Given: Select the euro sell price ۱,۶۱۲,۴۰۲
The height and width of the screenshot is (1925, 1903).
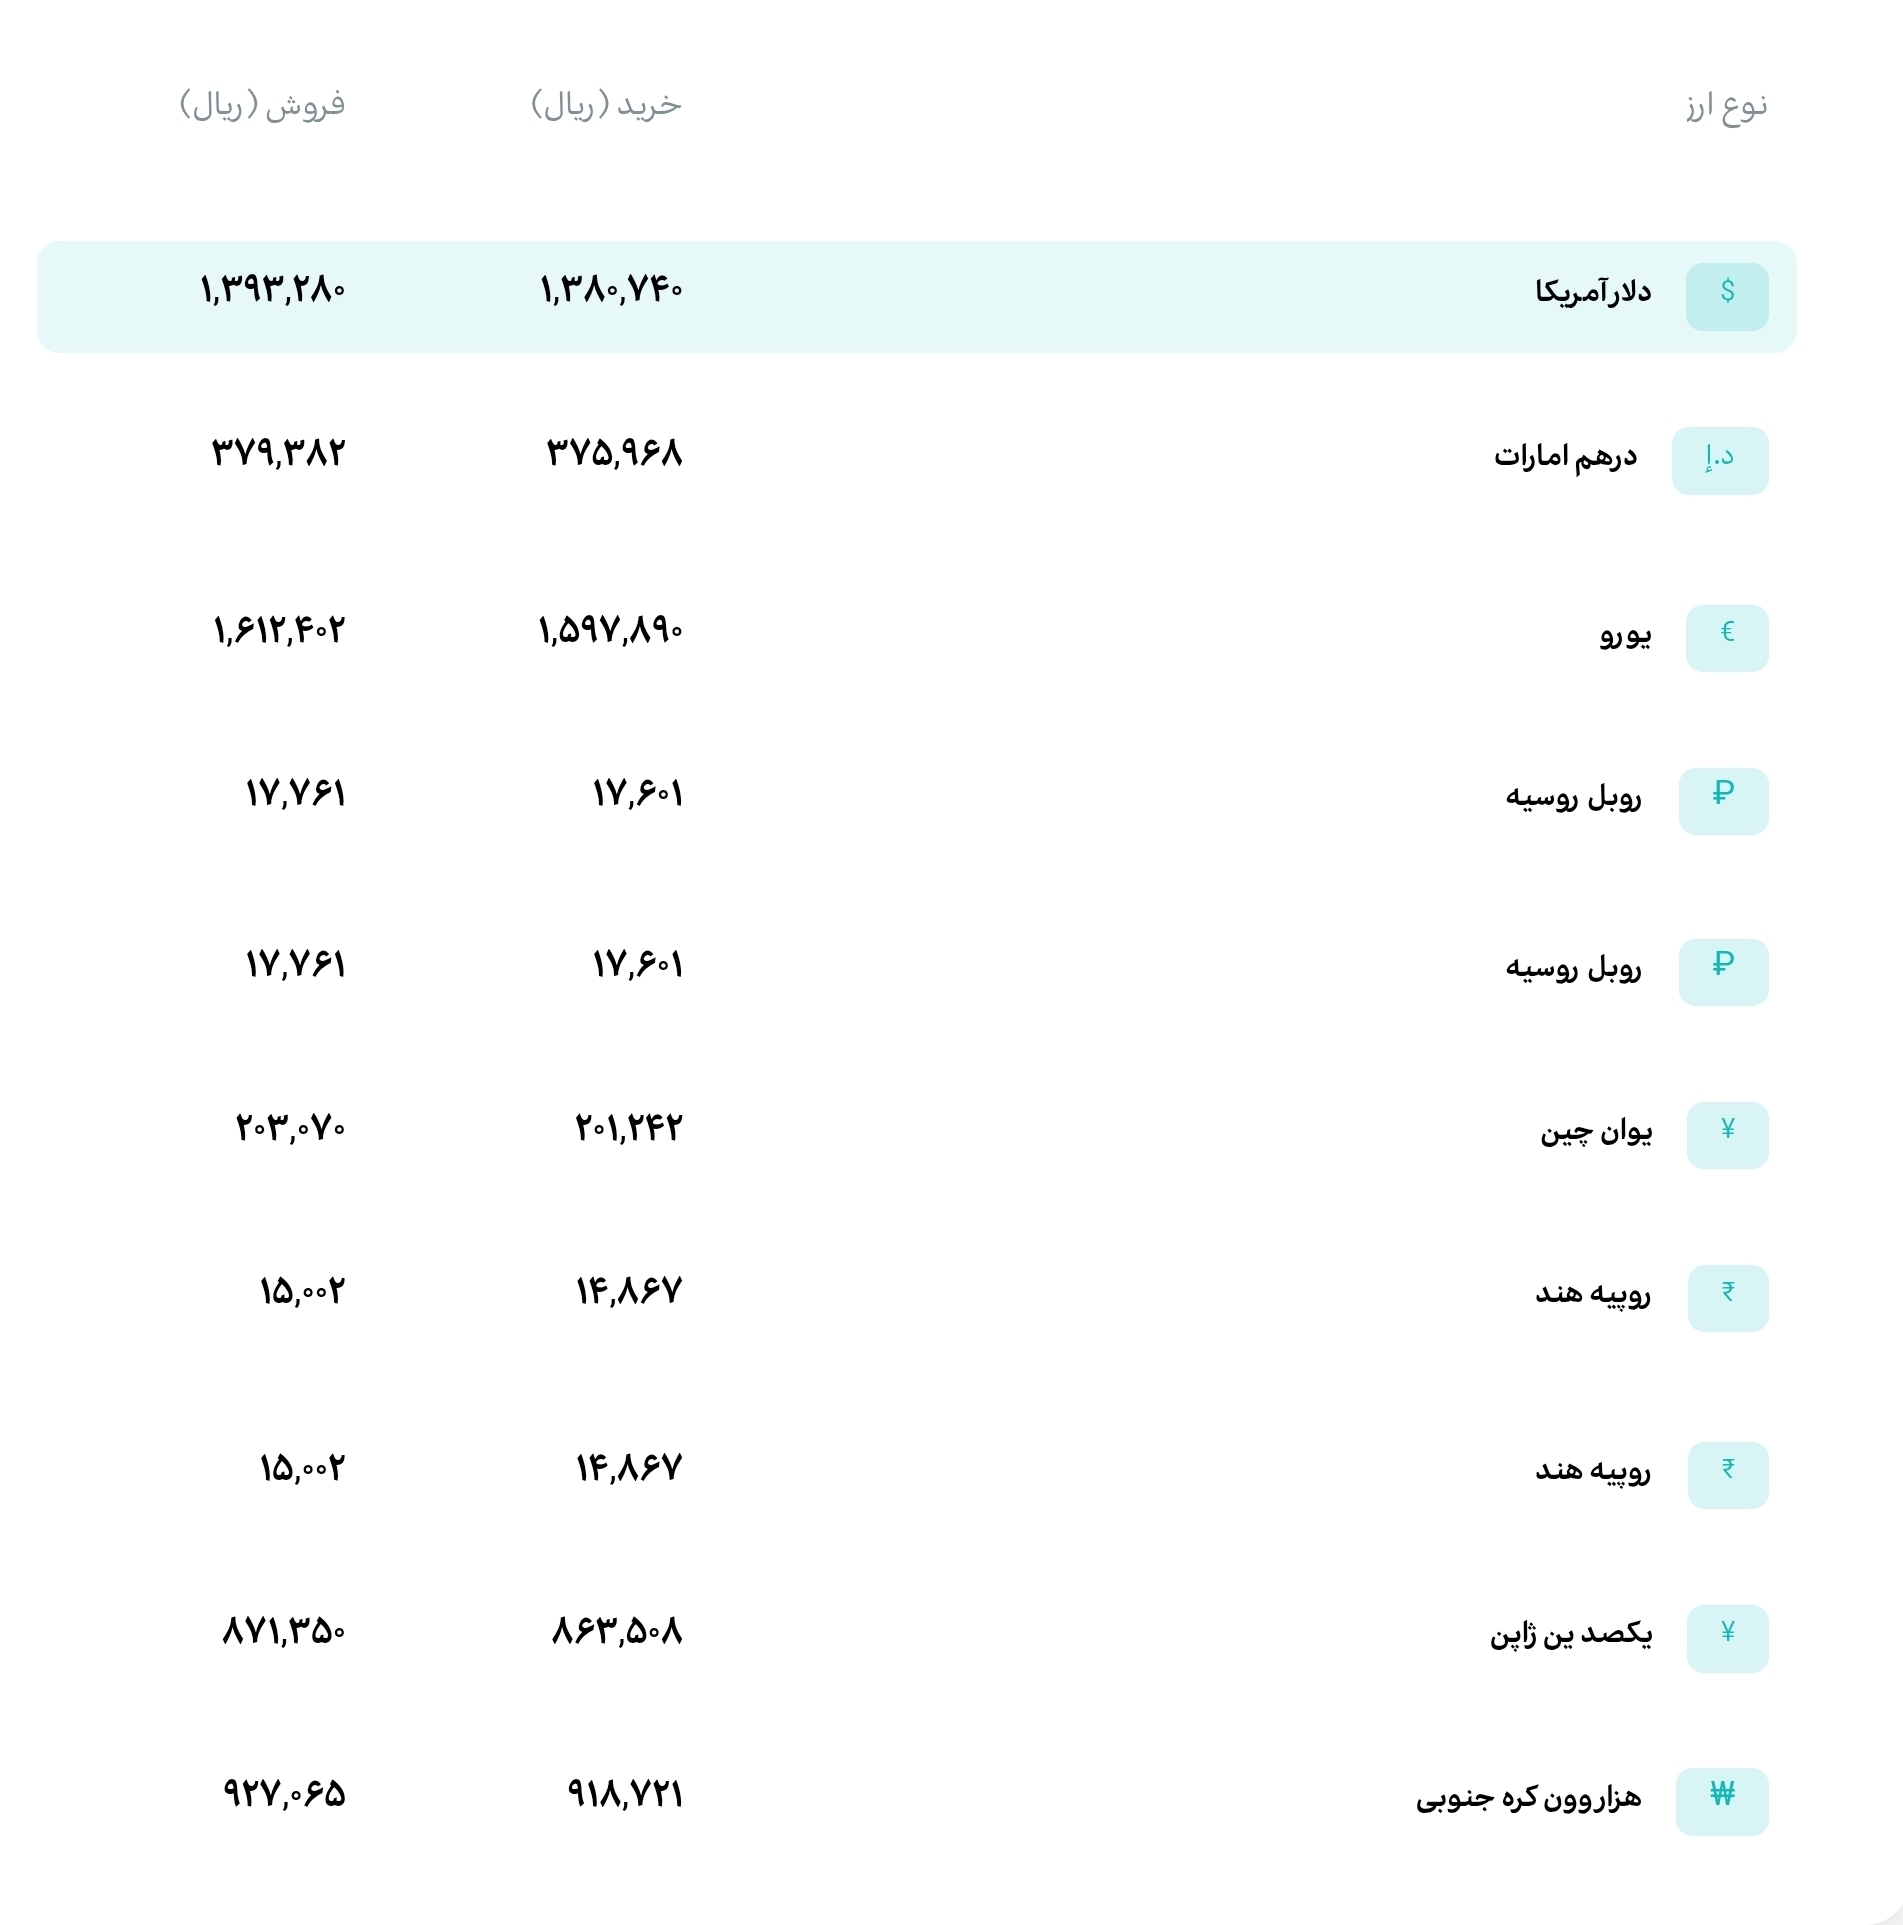Looking at the screenshot, I should click(x=279, y=631).
